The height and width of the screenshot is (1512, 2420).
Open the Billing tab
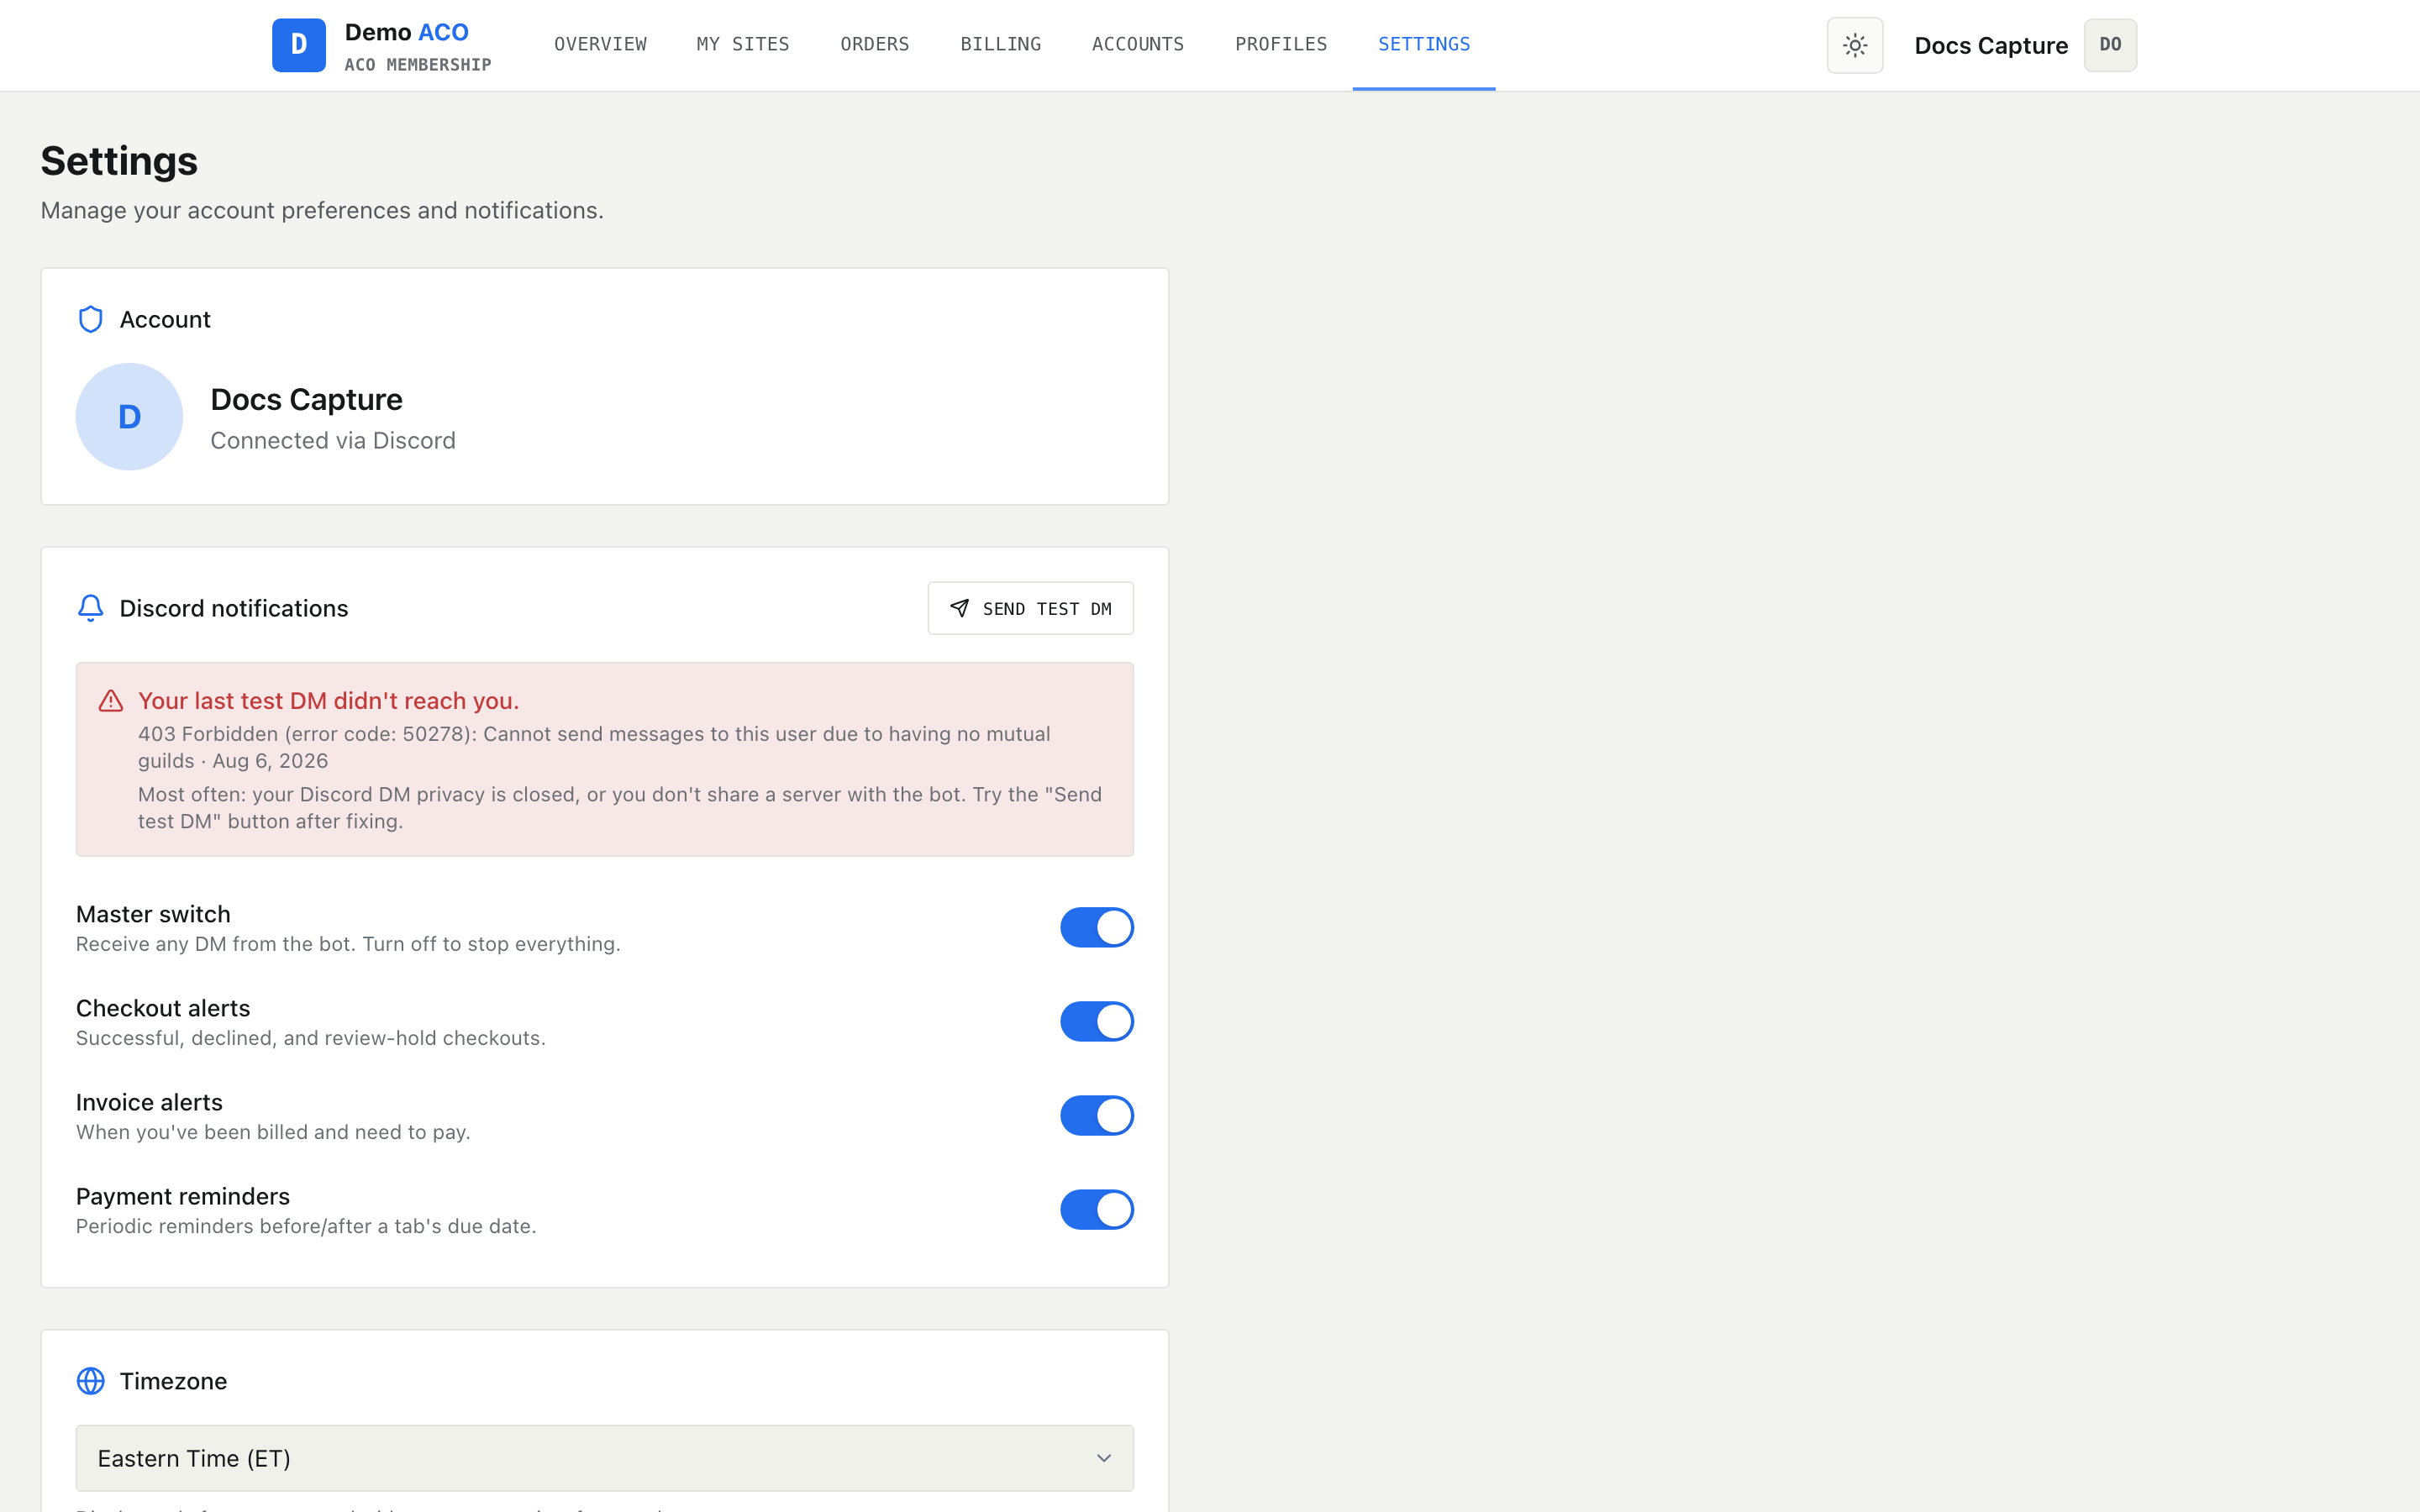tap(1001, 44)
